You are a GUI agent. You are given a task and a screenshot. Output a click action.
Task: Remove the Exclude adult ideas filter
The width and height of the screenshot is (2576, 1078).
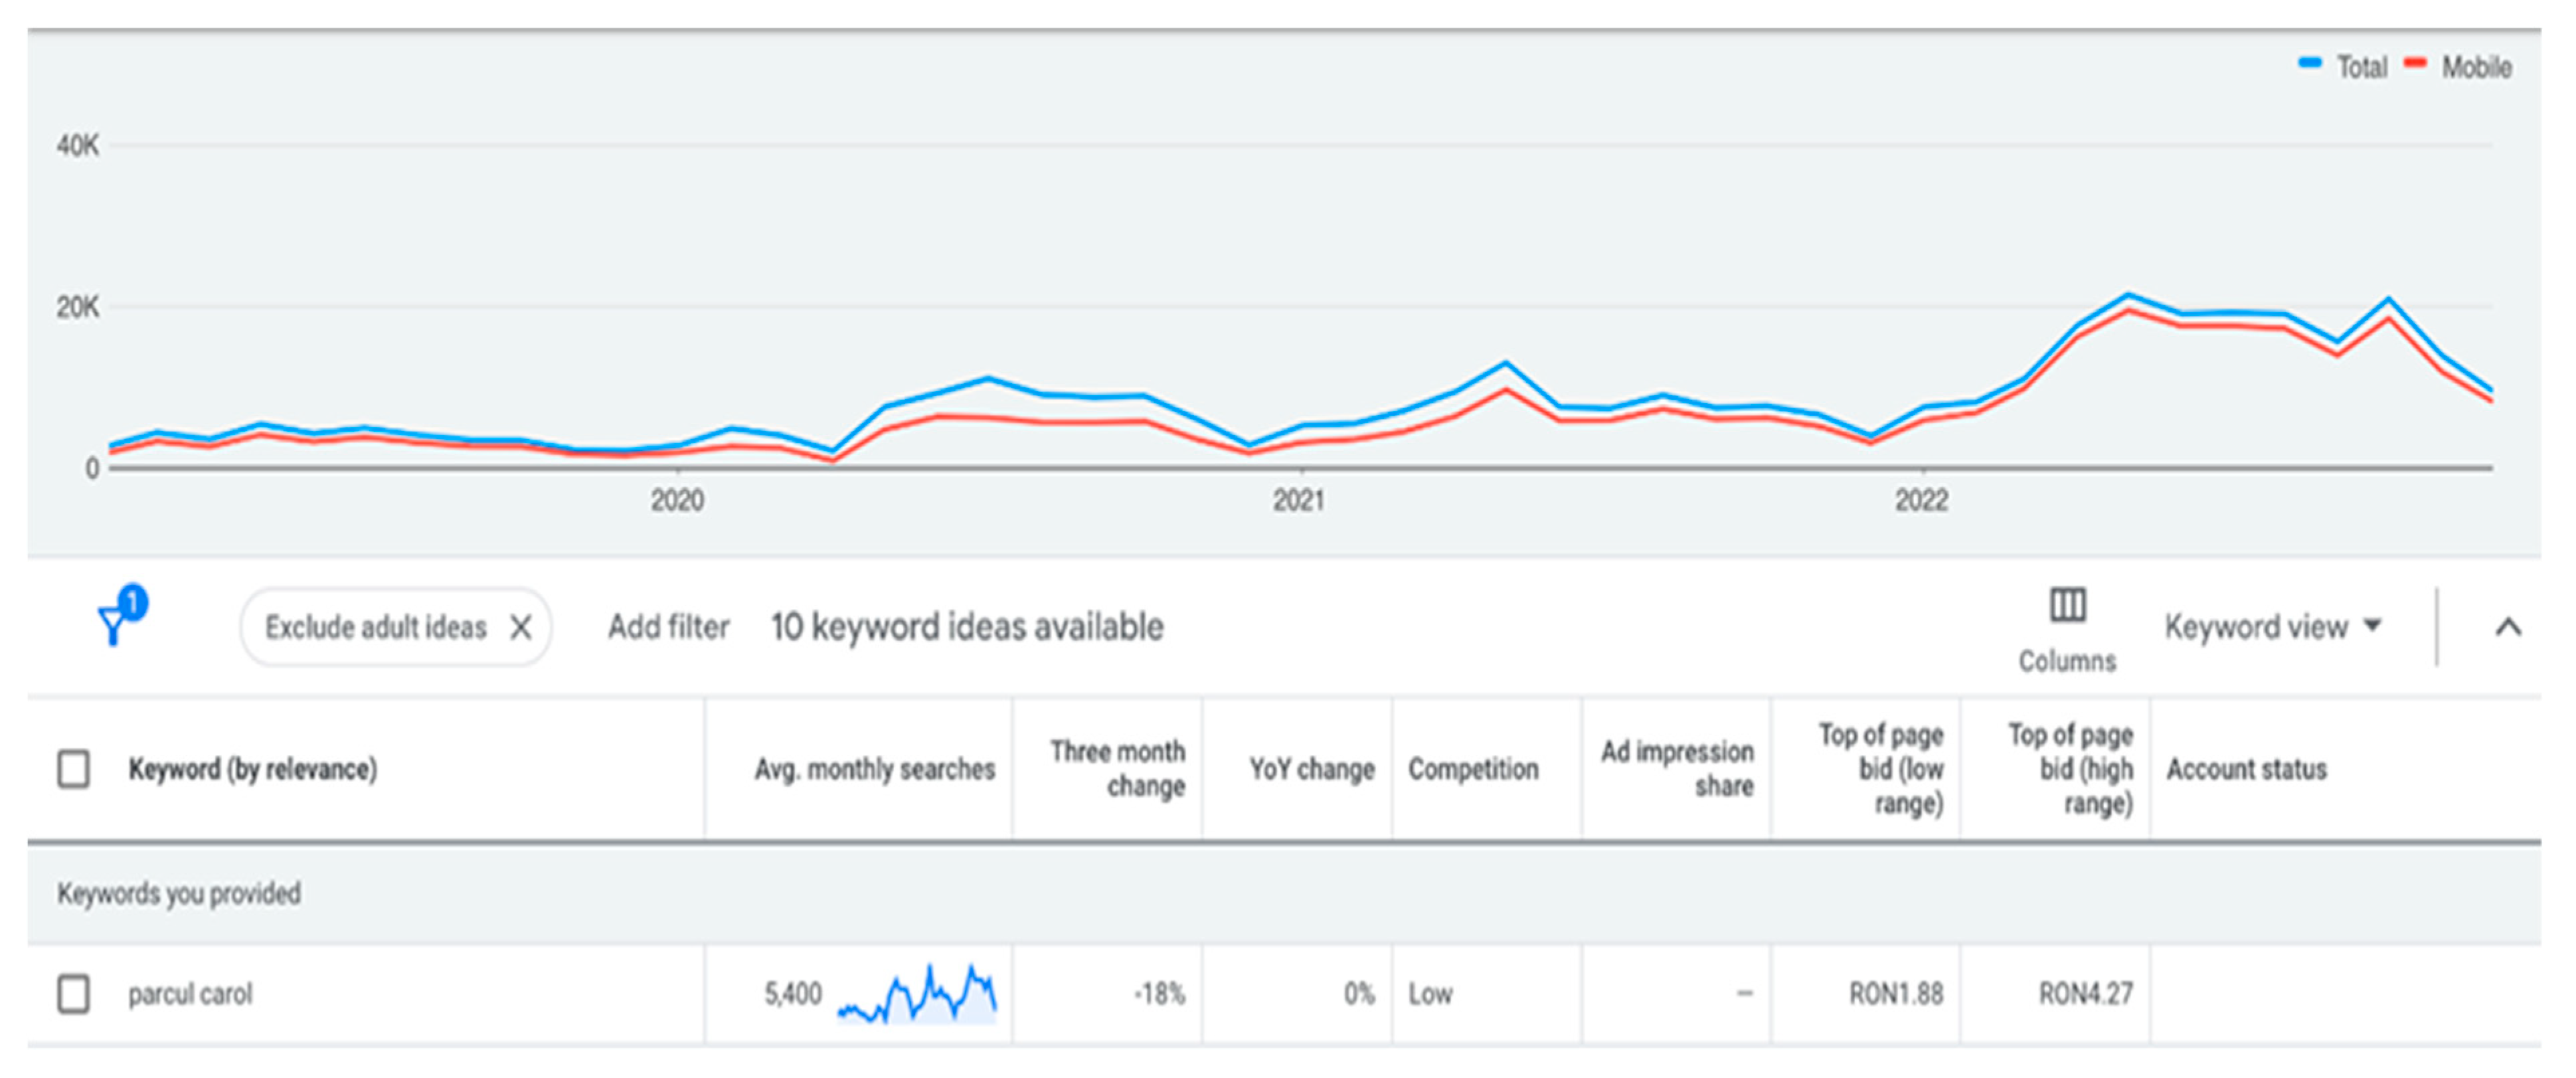click(520, 628)
